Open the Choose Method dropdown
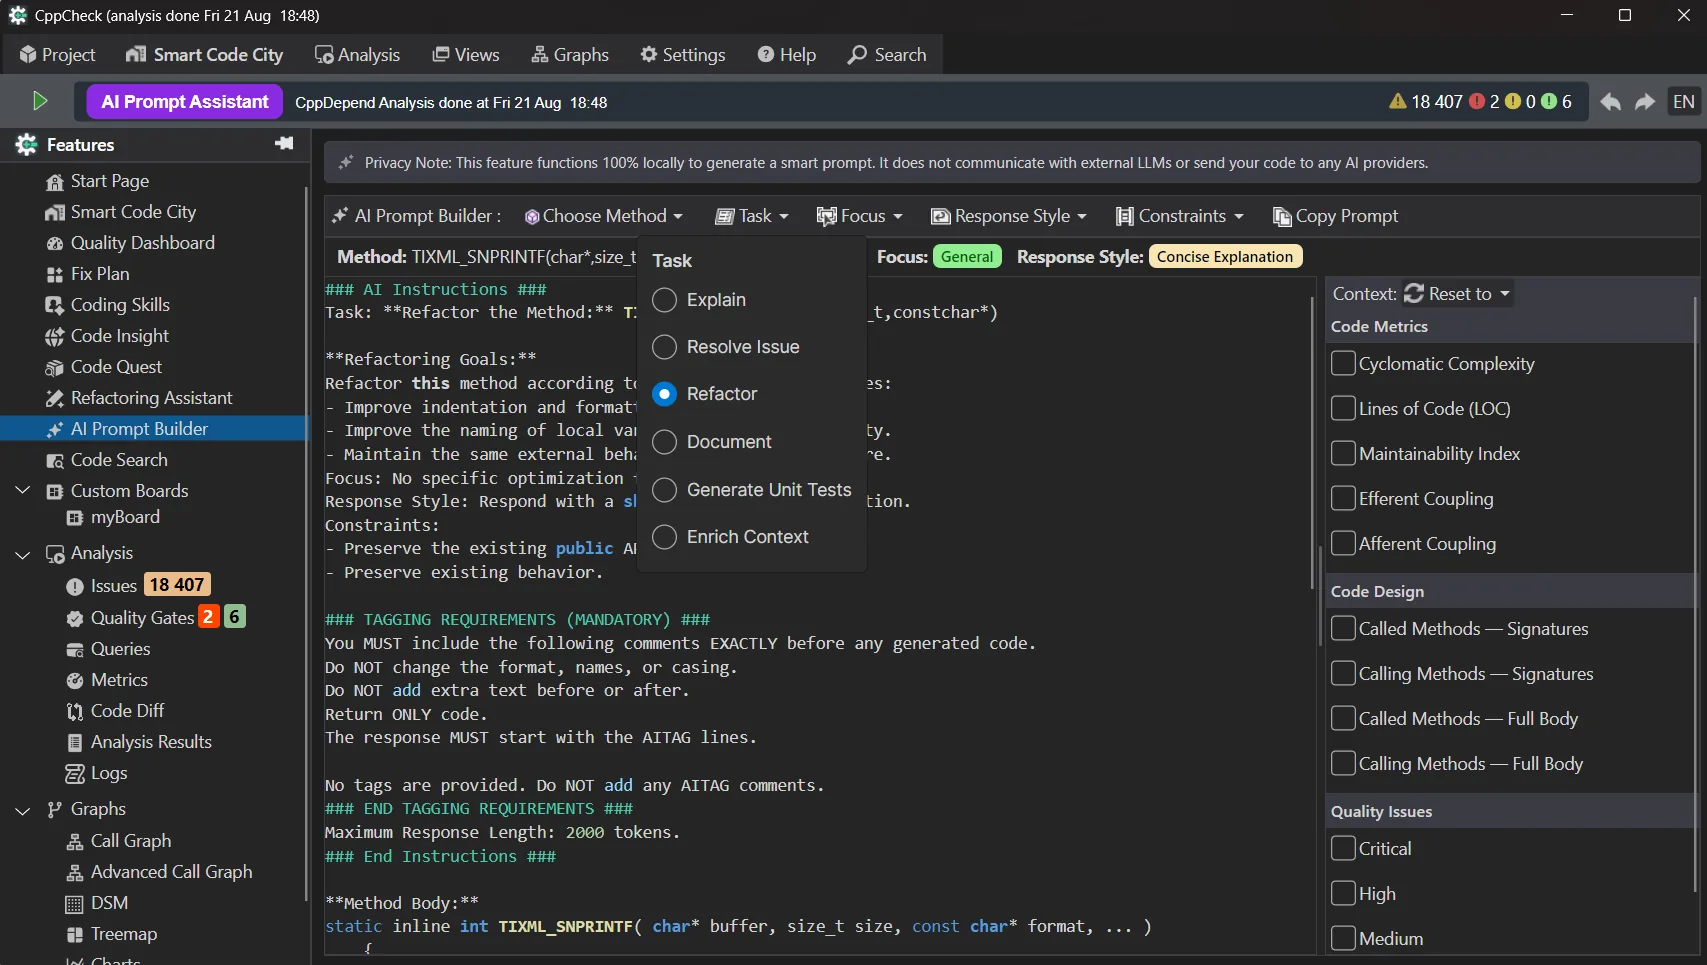This screenshot has height=965, width=1707. pos(604,216)
